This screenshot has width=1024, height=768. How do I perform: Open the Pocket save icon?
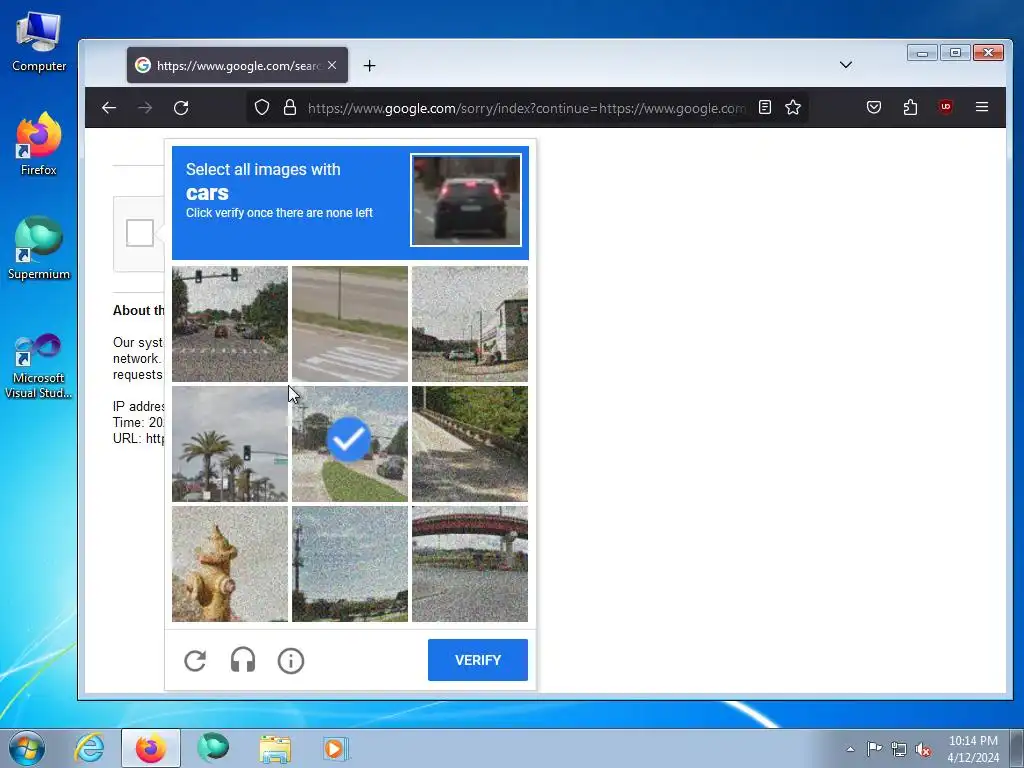[x=874, y=107]
